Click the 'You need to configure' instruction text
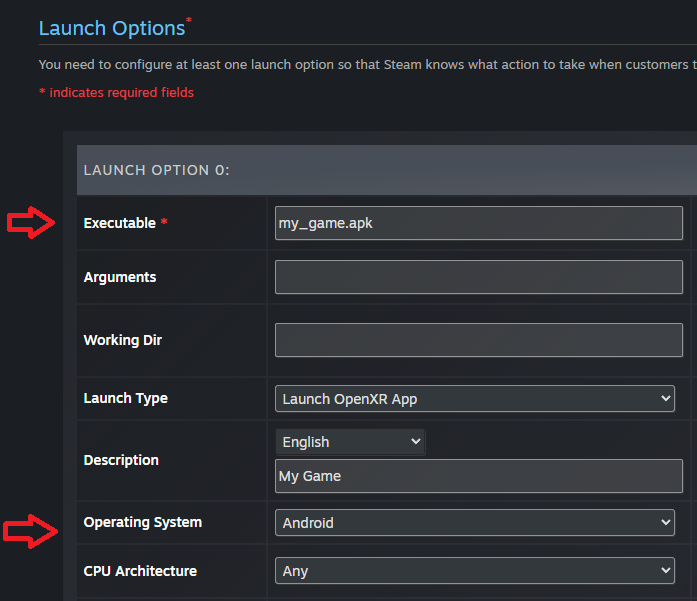The height and width of the screenshot is (601, 697). (368, 65)
